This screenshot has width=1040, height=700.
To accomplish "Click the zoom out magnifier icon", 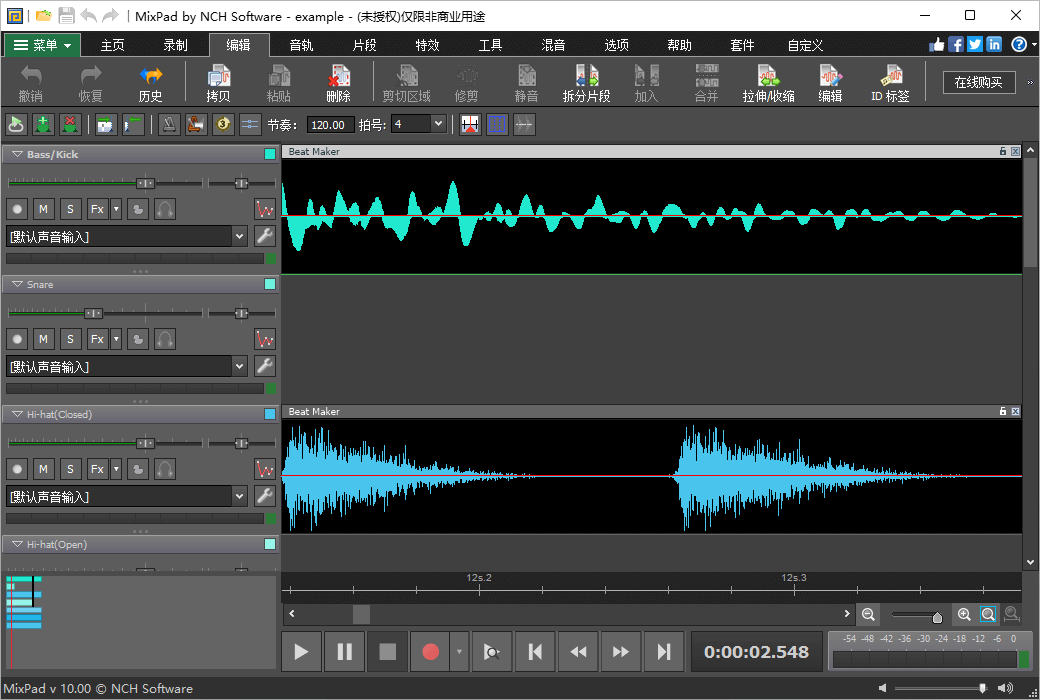I will 868,614.
